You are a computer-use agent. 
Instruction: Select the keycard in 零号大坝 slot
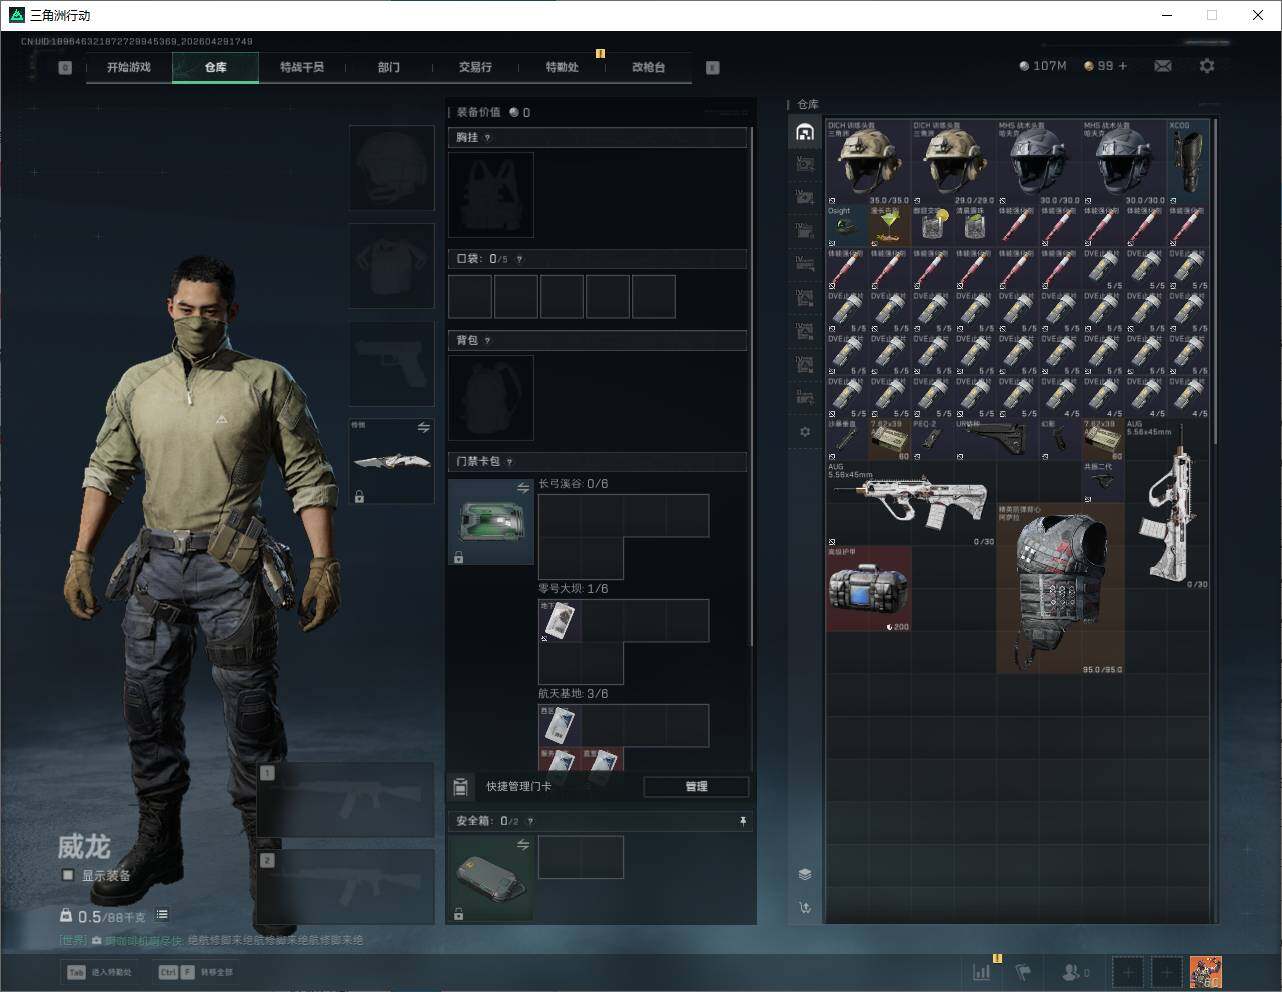pyautogui.click(x=560, y=621)
